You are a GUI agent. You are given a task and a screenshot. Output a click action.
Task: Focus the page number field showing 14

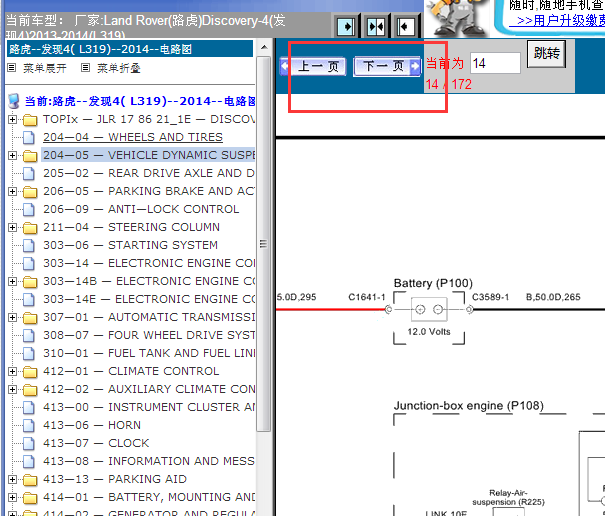[x=495, y=63]
